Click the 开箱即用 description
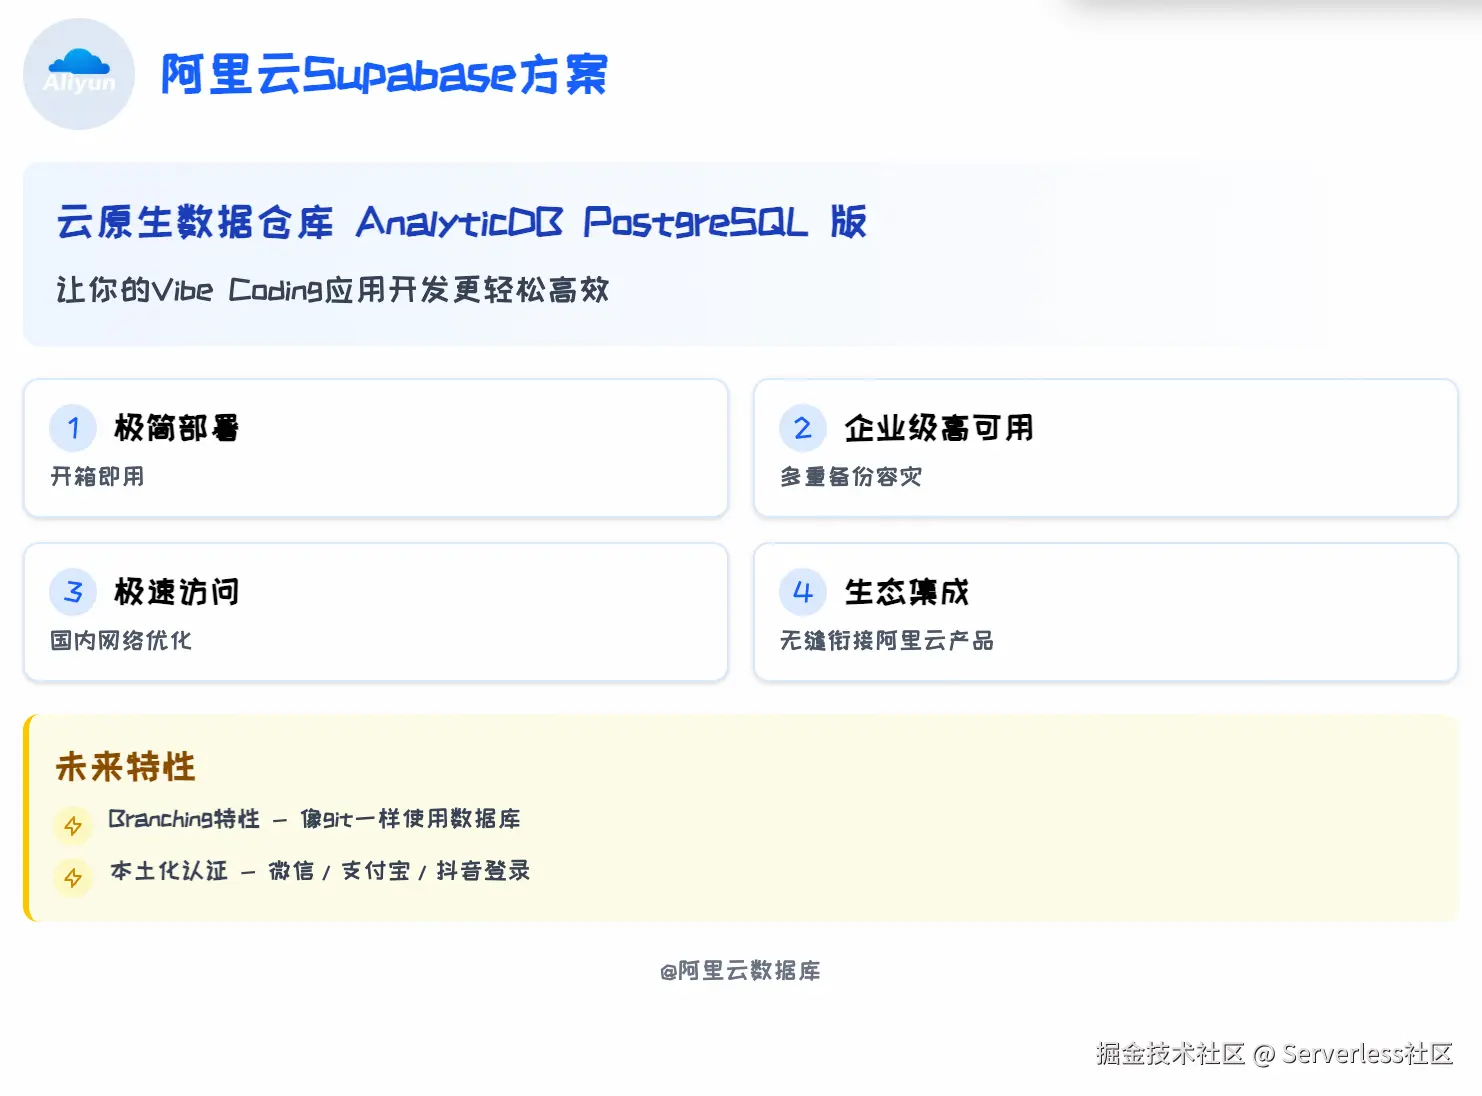The image size is (1482, 1096). pyautogui.click(x=98, y=477)
